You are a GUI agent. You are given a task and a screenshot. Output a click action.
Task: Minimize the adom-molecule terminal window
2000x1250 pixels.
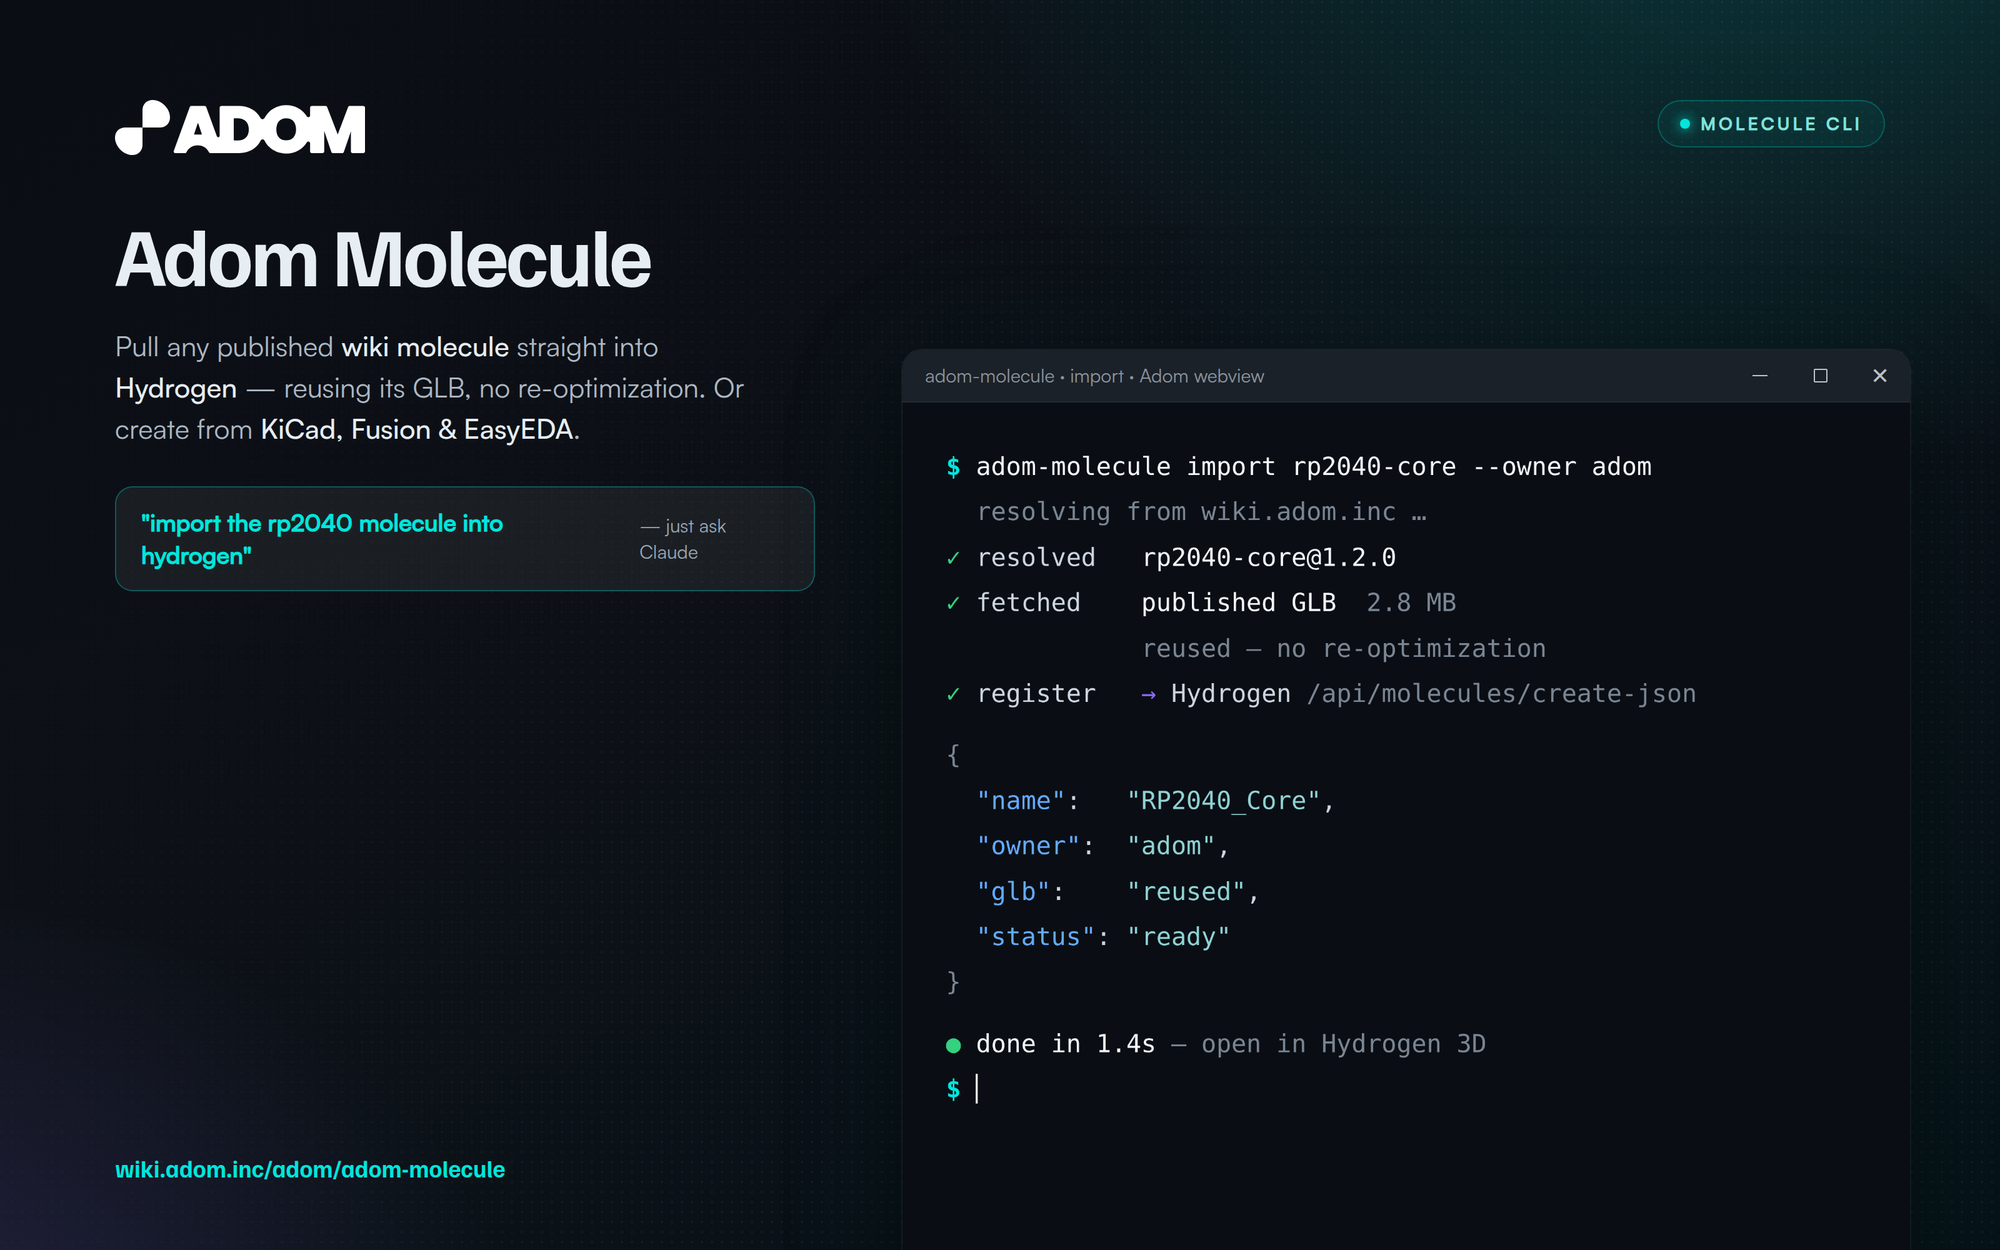1760,376
